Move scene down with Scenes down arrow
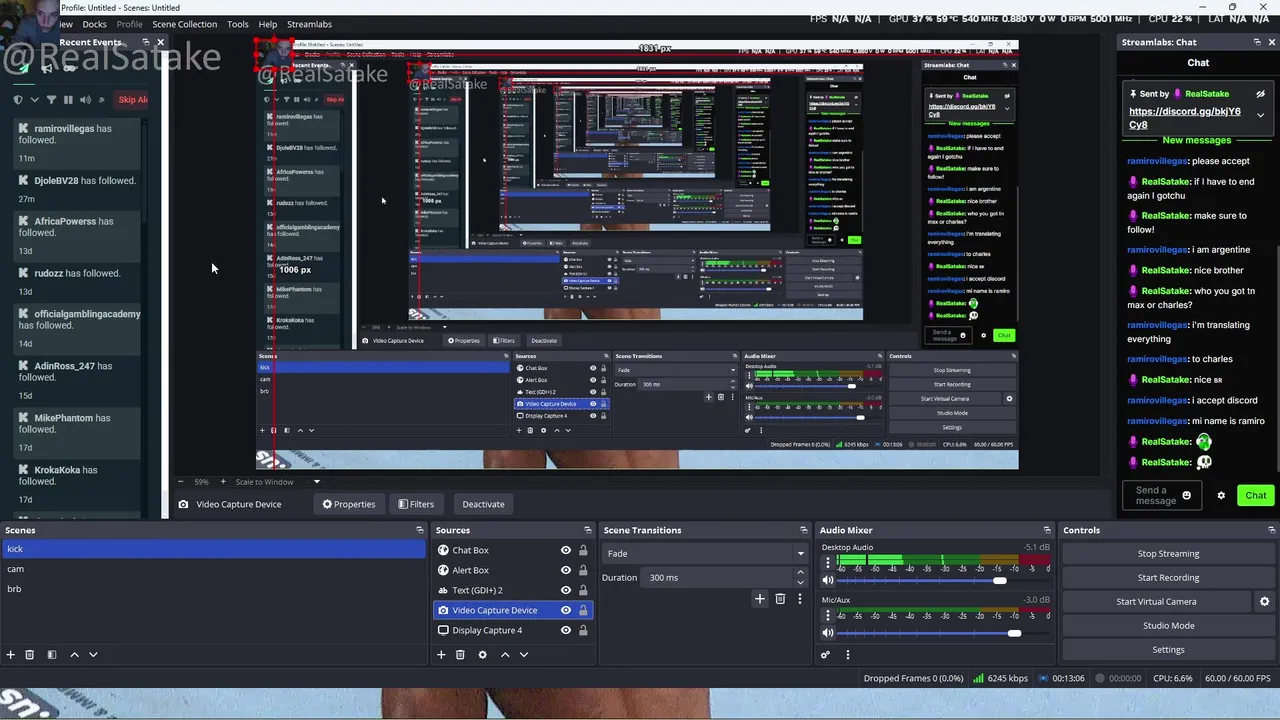 [93, 654]
